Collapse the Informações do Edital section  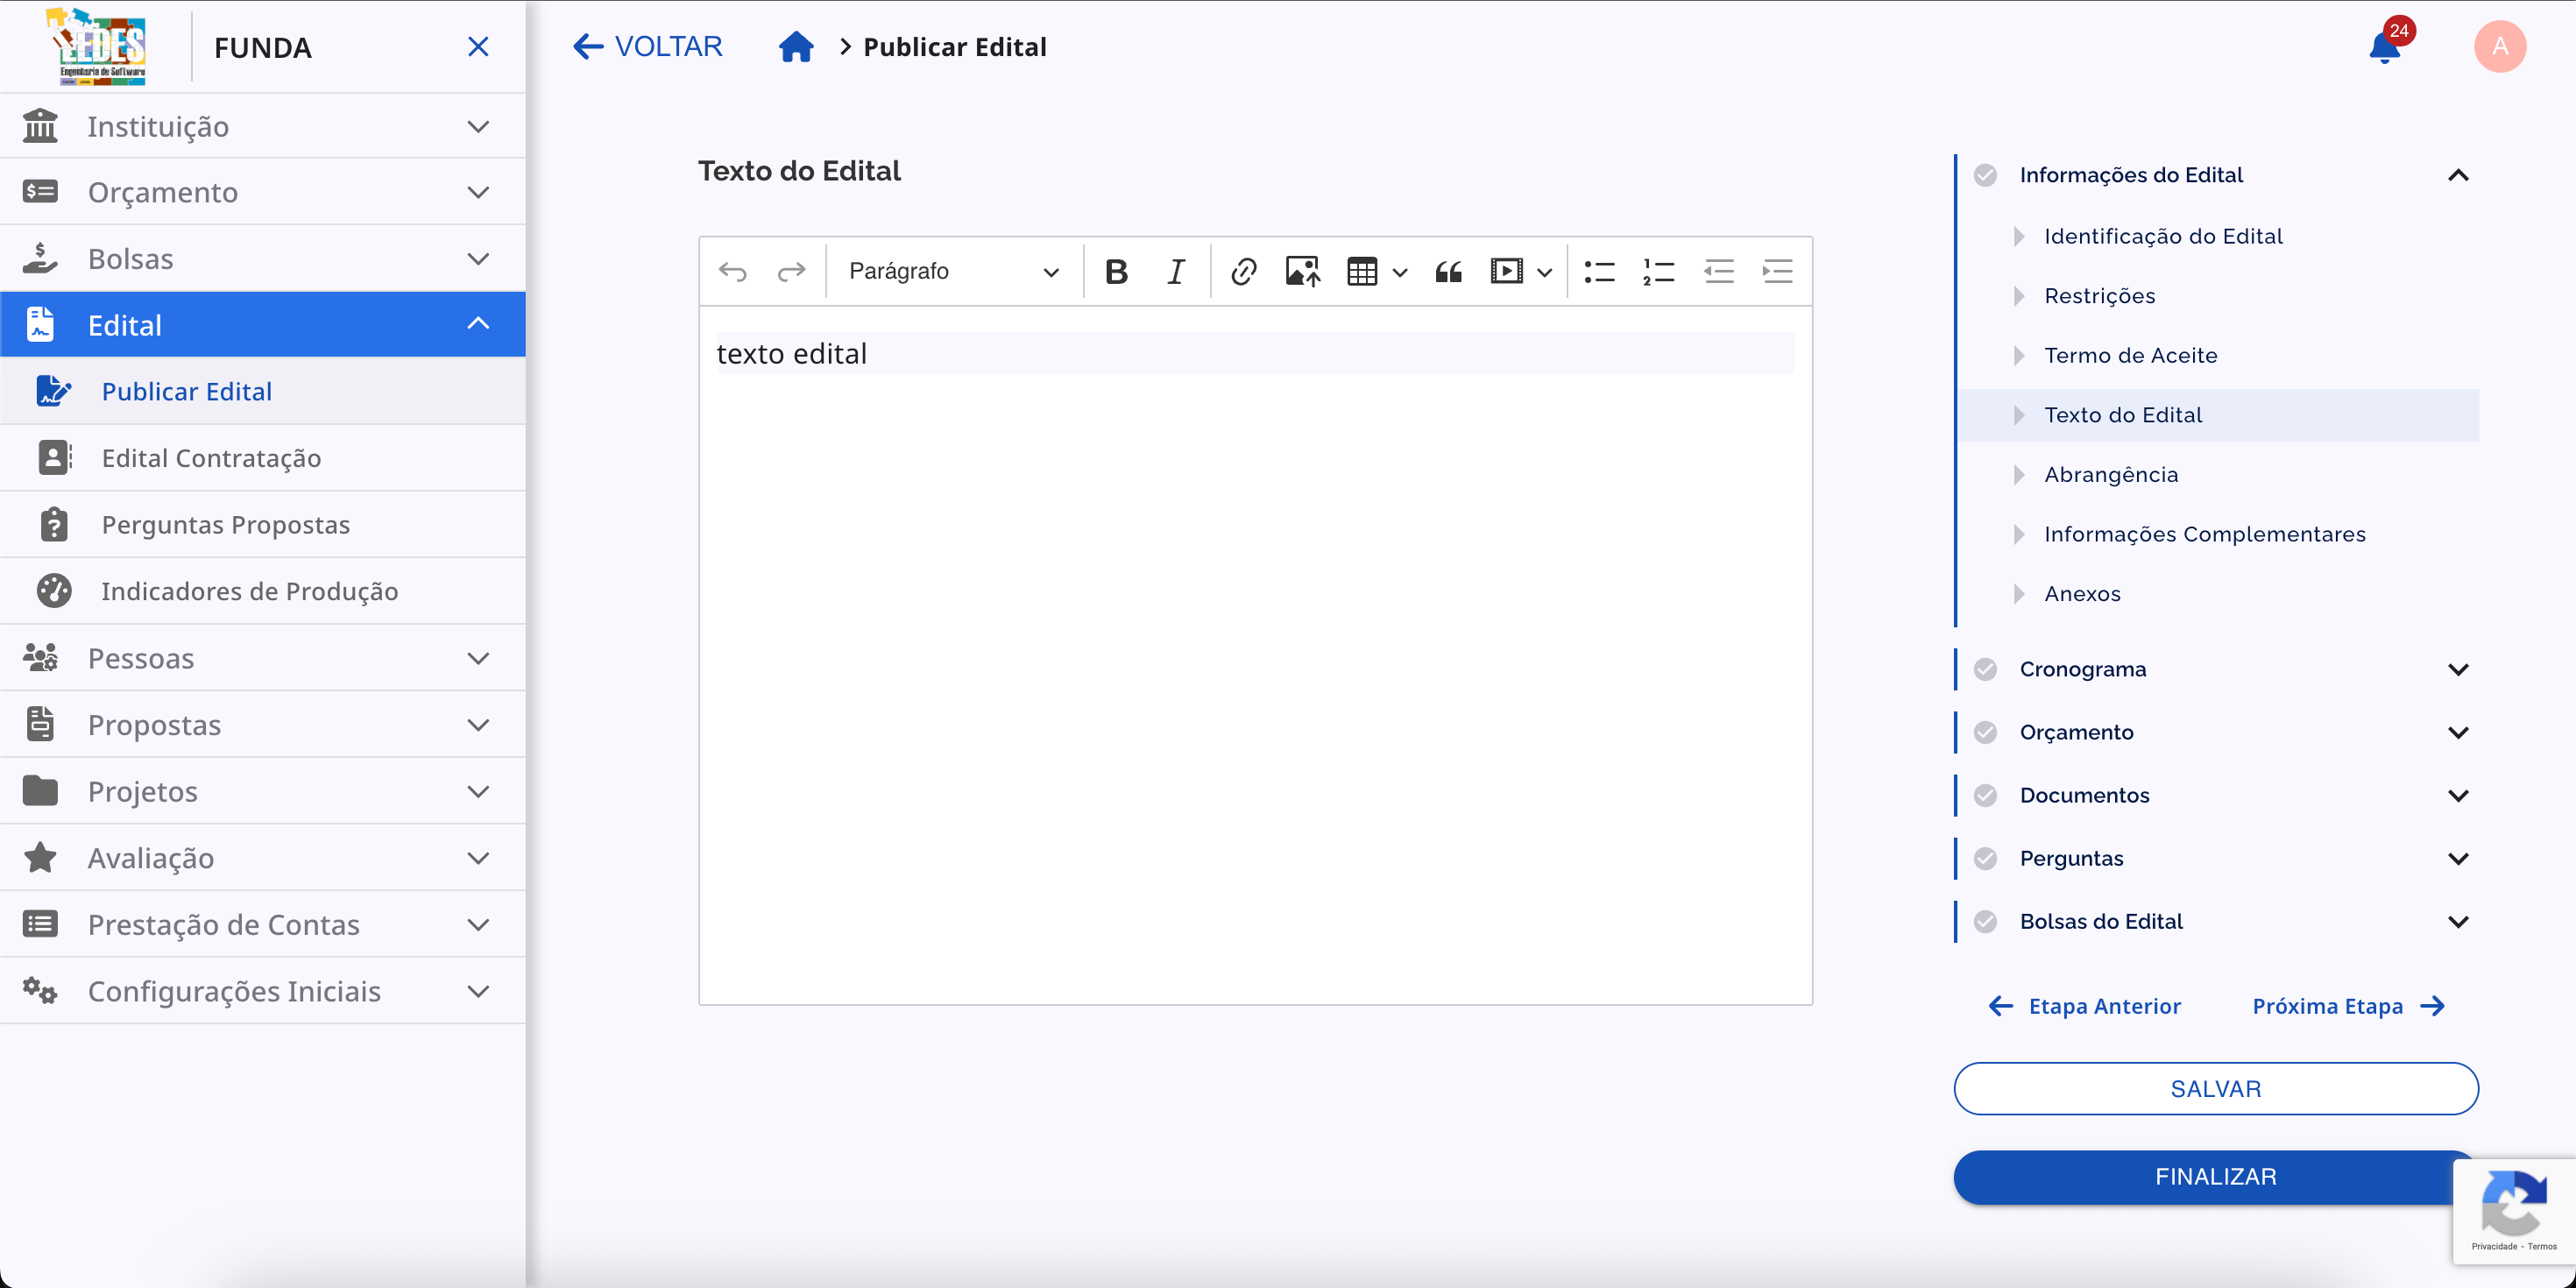point(2459,175)
